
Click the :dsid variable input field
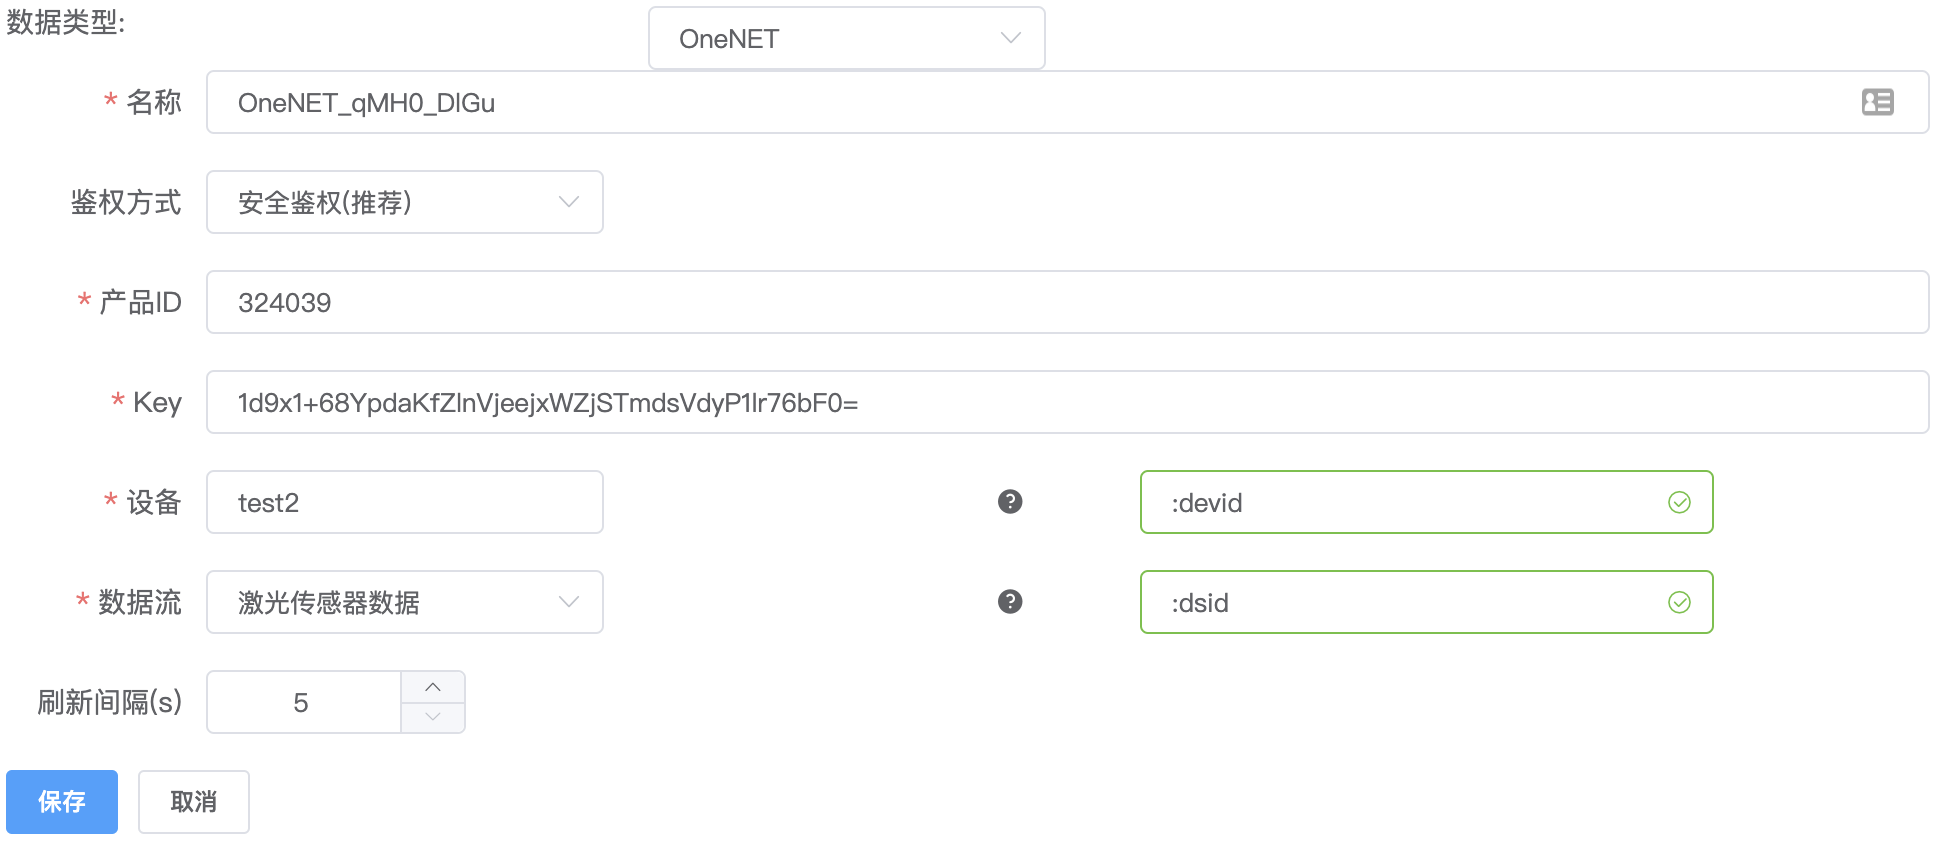point(1427,602)
